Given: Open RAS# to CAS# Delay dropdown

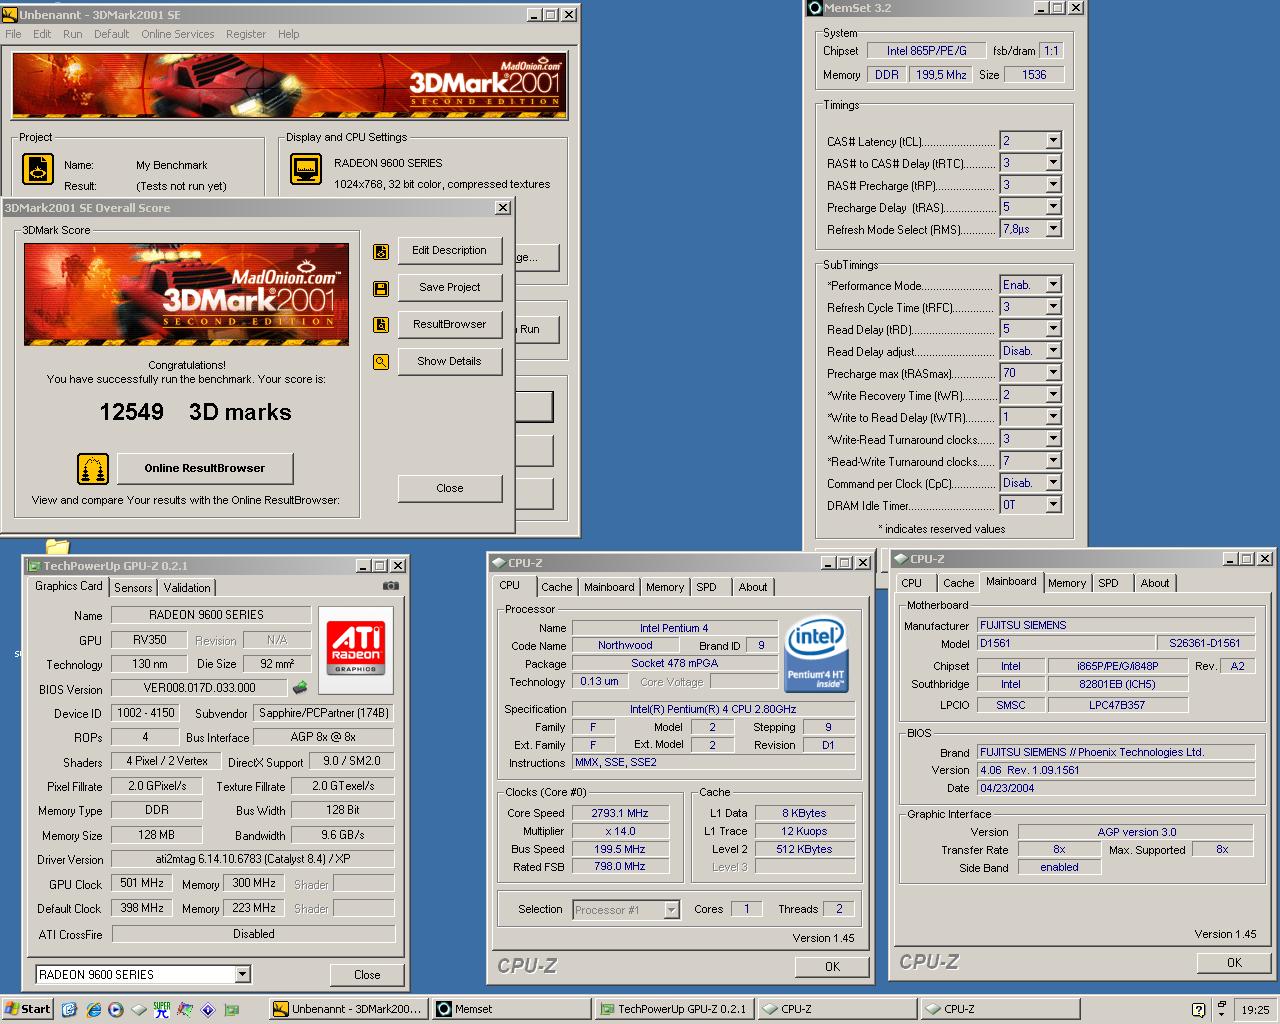Looking at the screenshot, I should 1053,163.
